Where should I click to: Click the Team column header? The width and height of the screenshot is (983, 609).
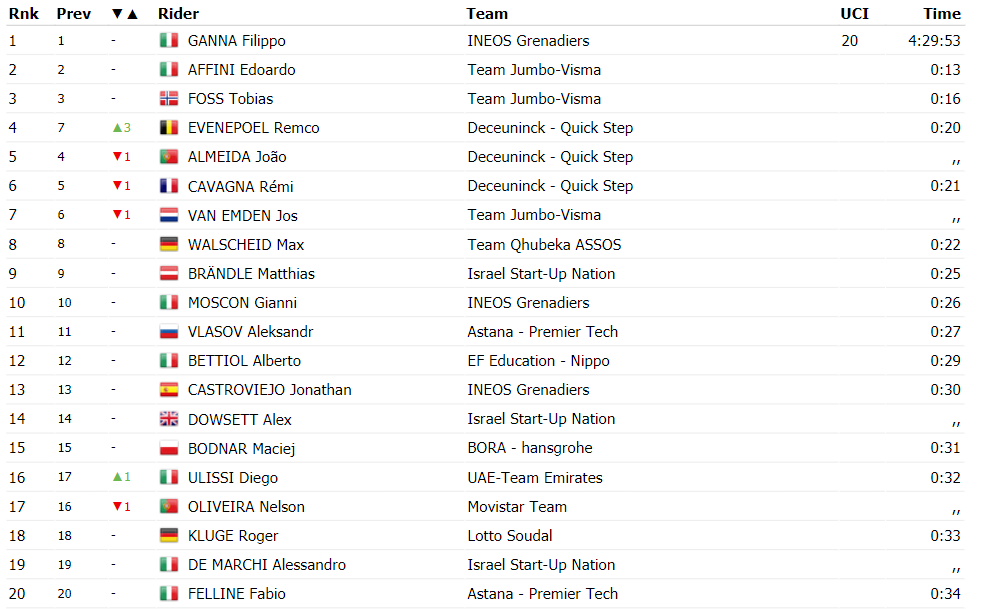tap(487, 14)
